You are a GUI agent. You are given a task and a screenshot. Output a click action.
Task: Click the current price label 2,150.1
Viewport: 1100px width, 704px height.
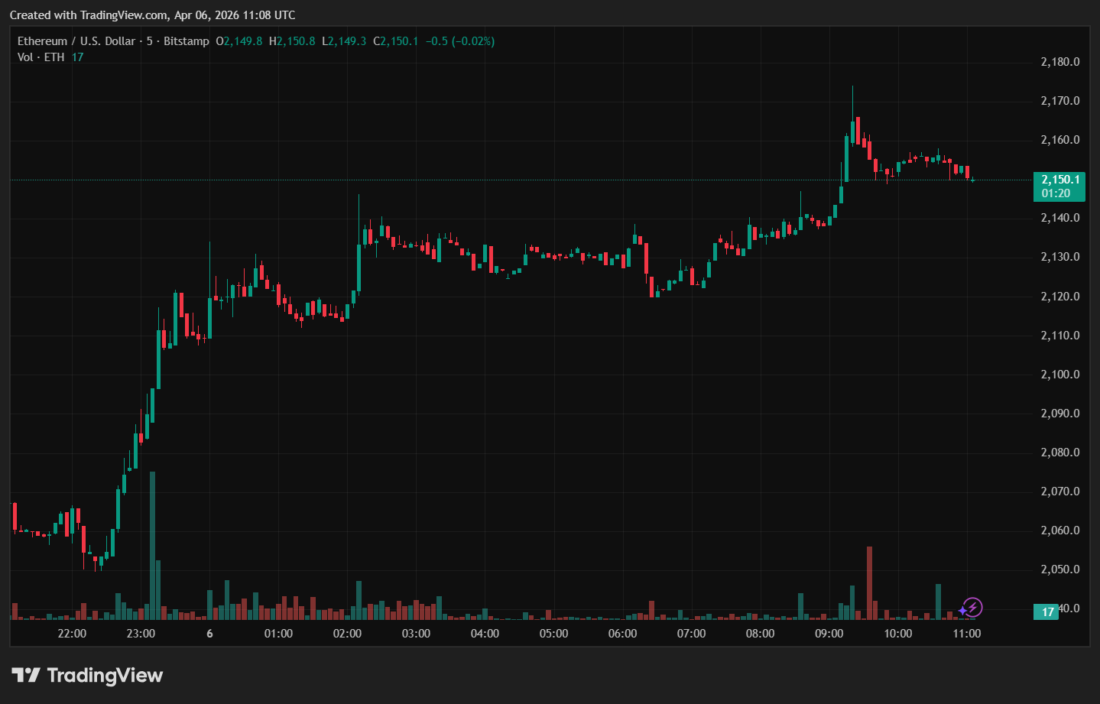[x=1057, y=179]
